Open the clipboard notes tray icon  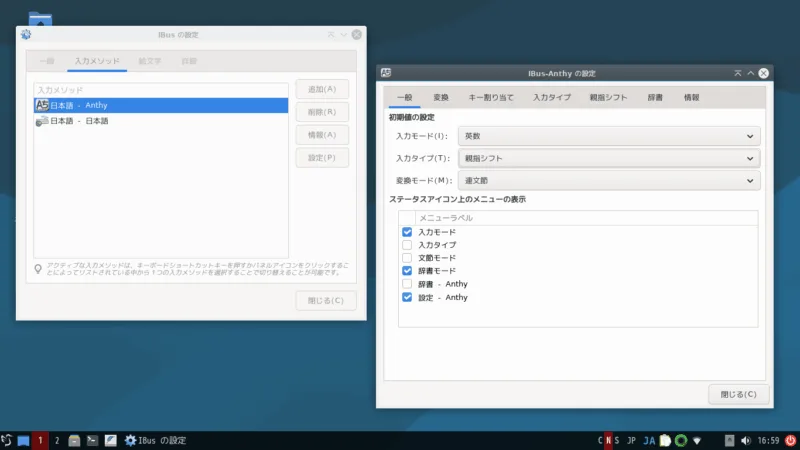pos(665,440)
